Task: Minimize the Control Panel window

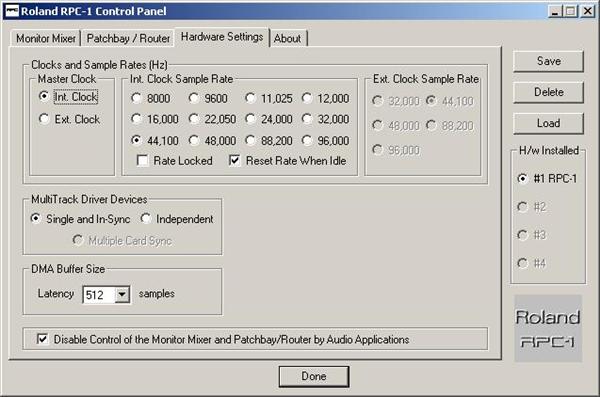Action: 554,11
